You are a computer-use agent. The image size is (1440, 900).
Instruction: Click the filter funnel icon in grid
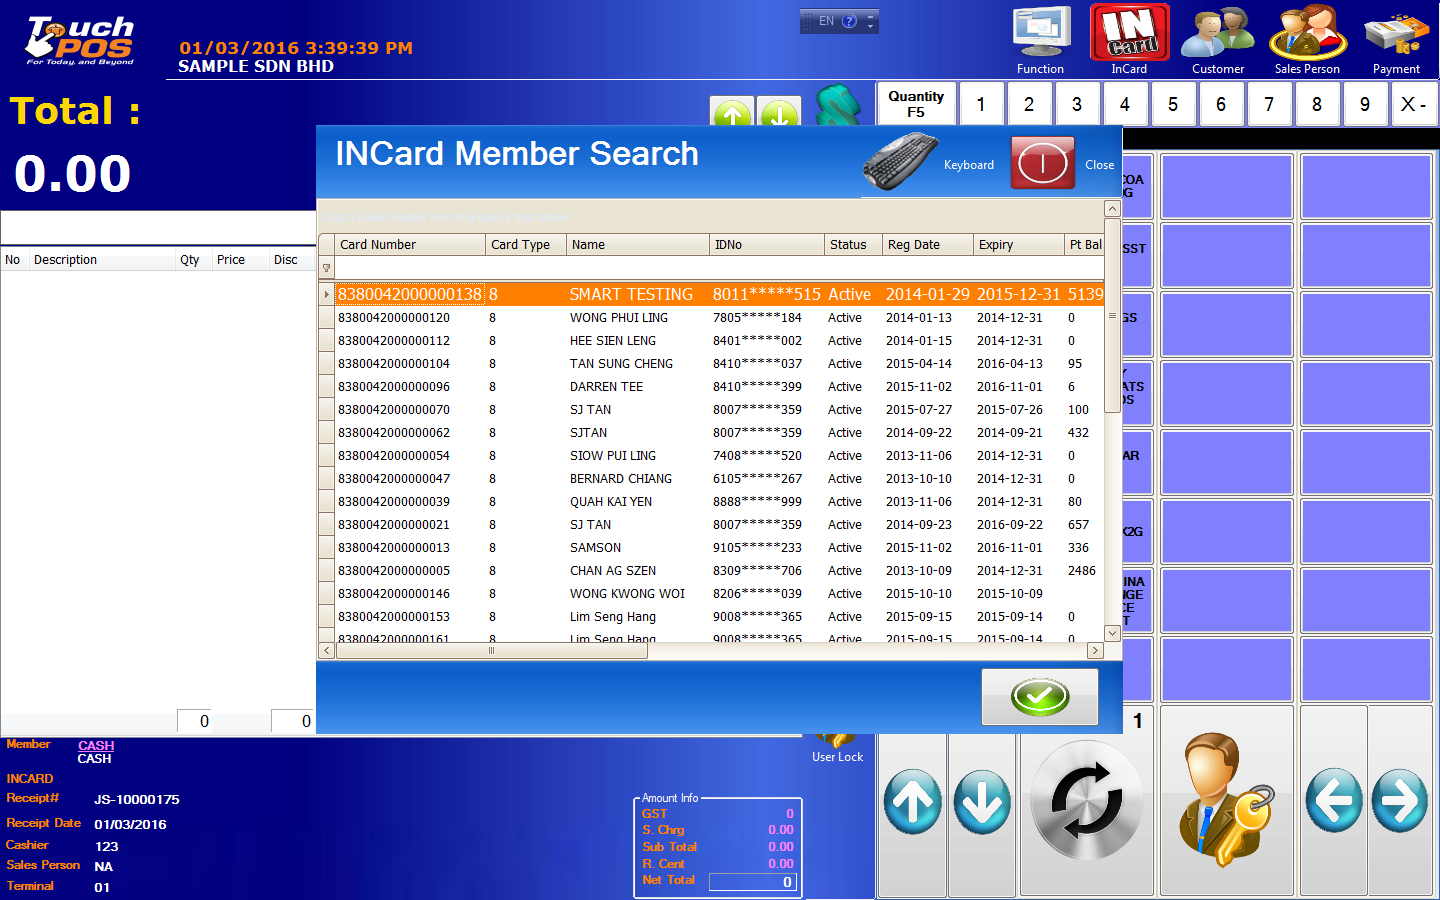tap(326, 268)
